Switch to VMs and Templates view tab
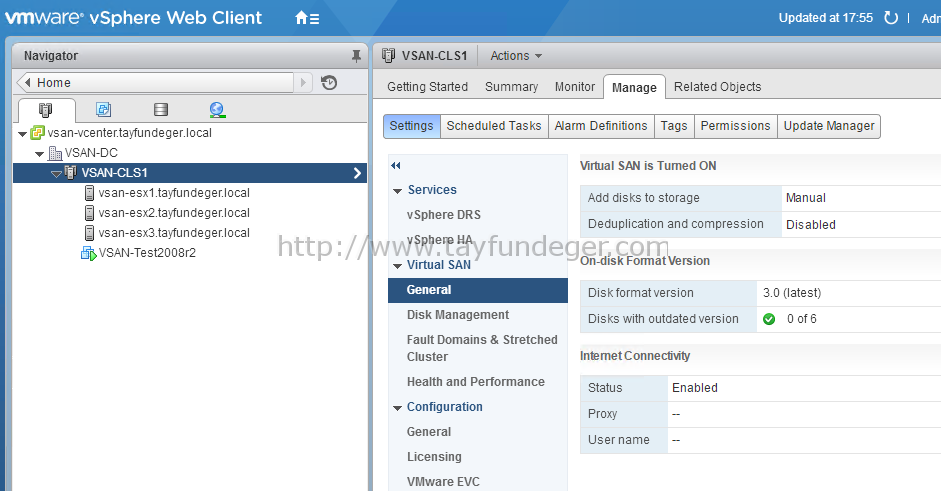Image resolution: width=941 pixels, height=491 pixels. (103, 109)
